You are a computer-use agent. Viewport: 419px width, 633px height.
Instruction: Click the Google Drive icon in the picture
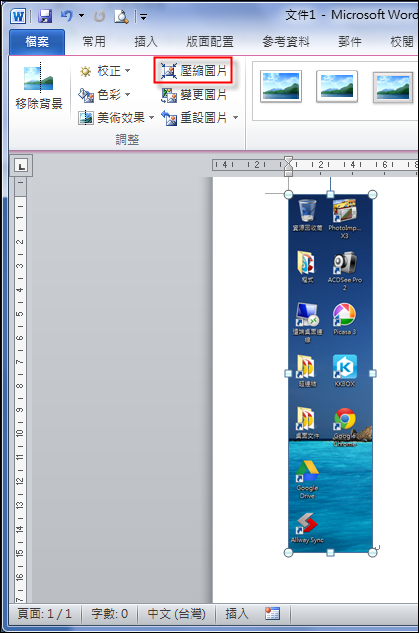307,471
